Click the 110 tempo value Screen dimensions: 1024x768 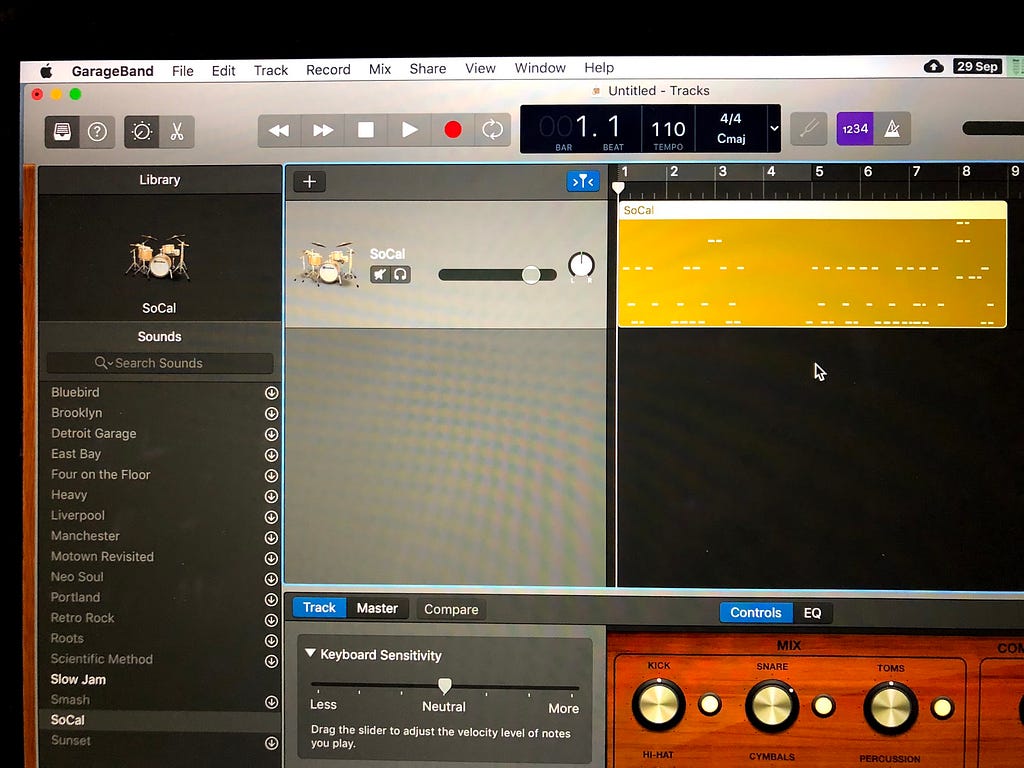668,129
